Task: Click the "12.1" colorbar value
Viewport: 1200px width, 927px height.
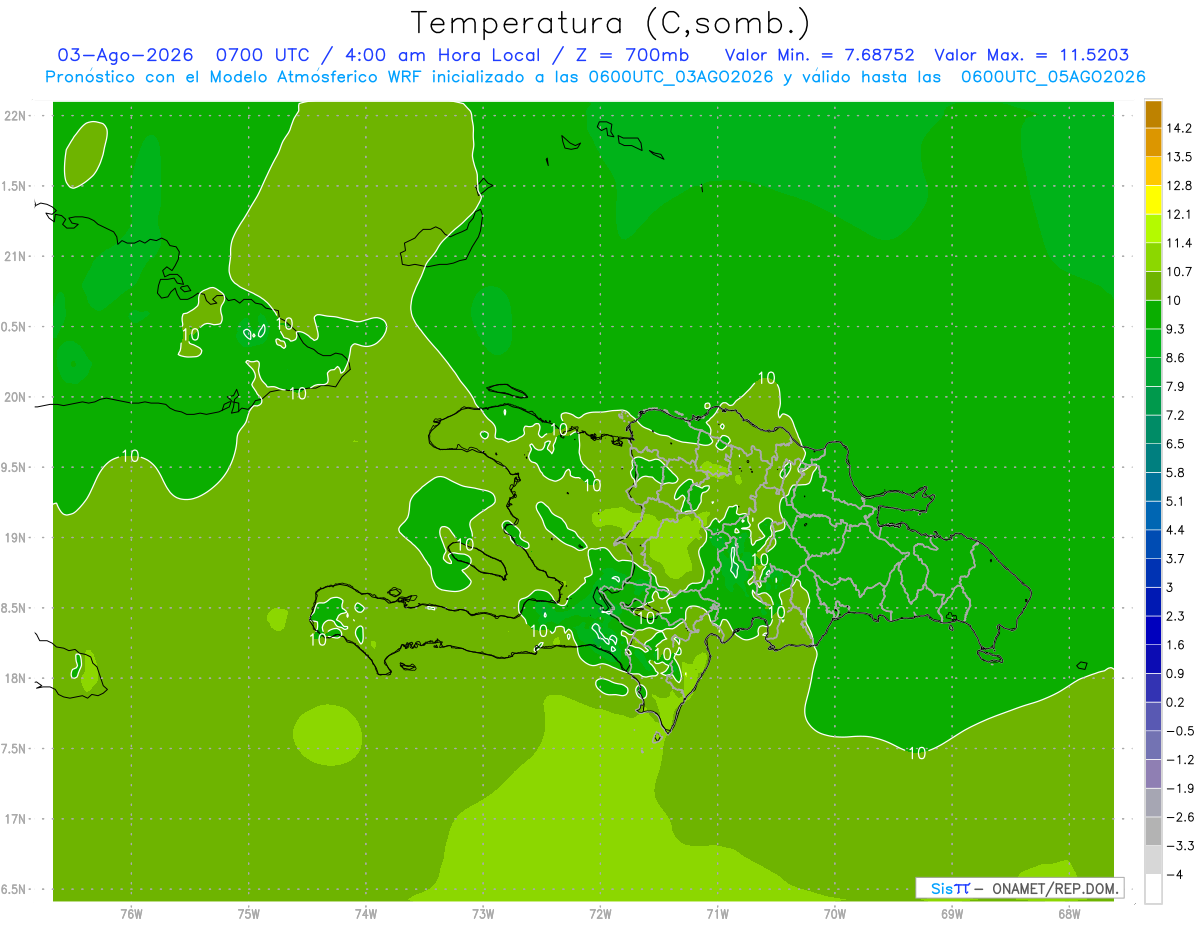Action: tap(1179, 214)
